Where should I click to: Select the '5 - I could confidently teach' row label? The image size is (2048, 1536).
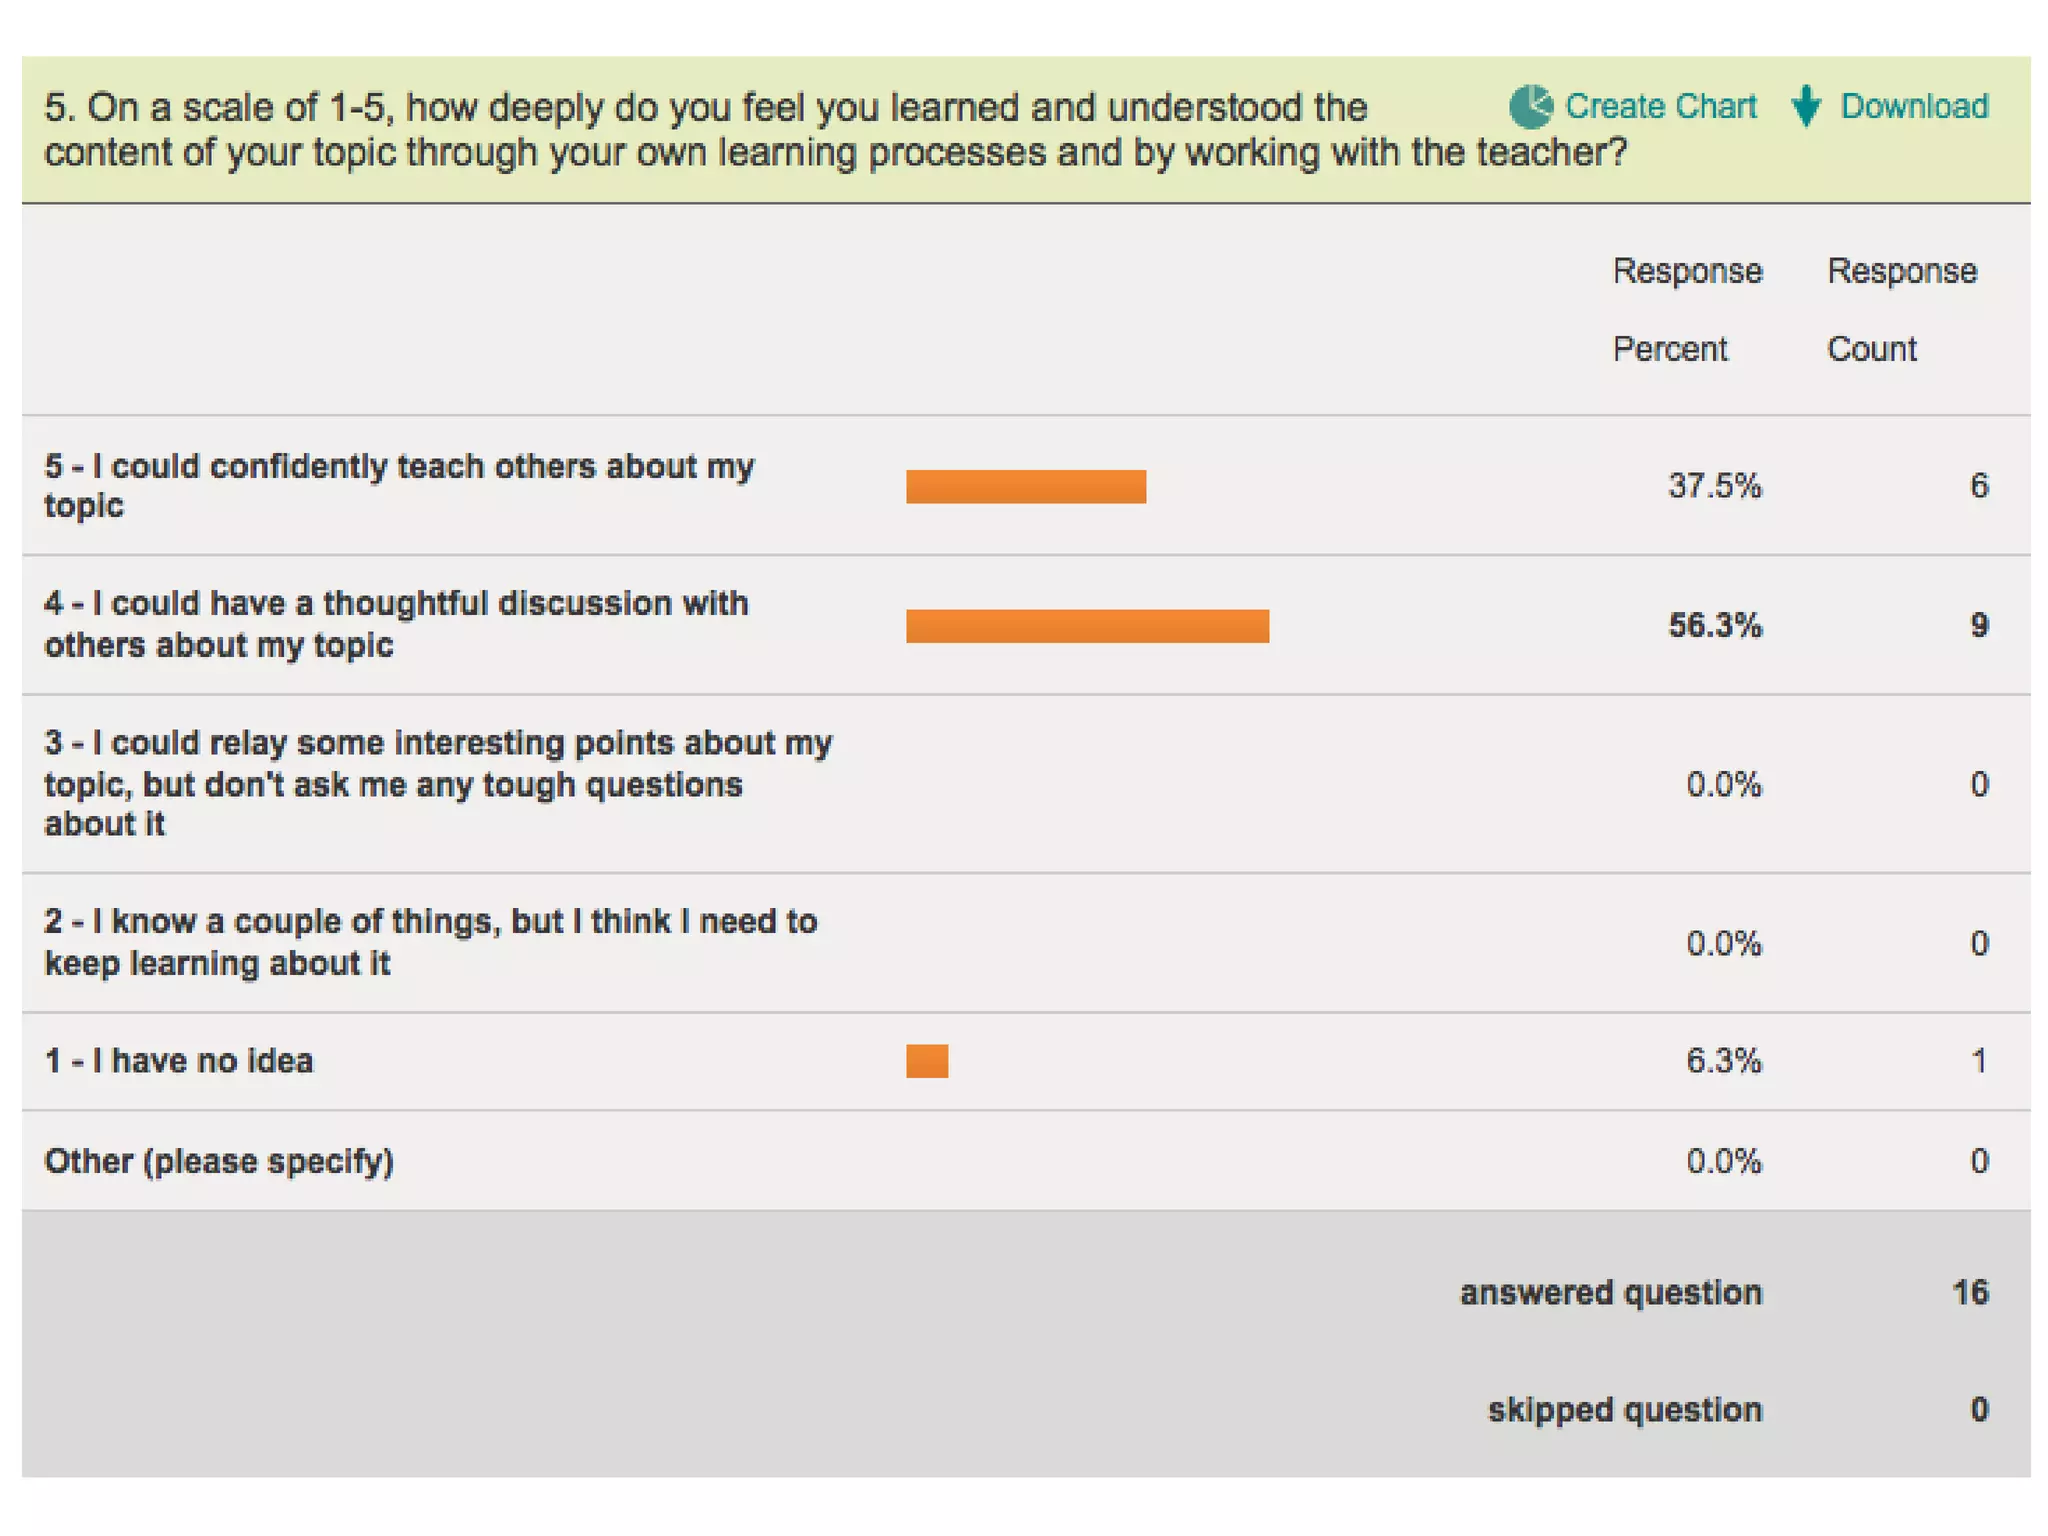pyautogui.click(x=399, y=485)
